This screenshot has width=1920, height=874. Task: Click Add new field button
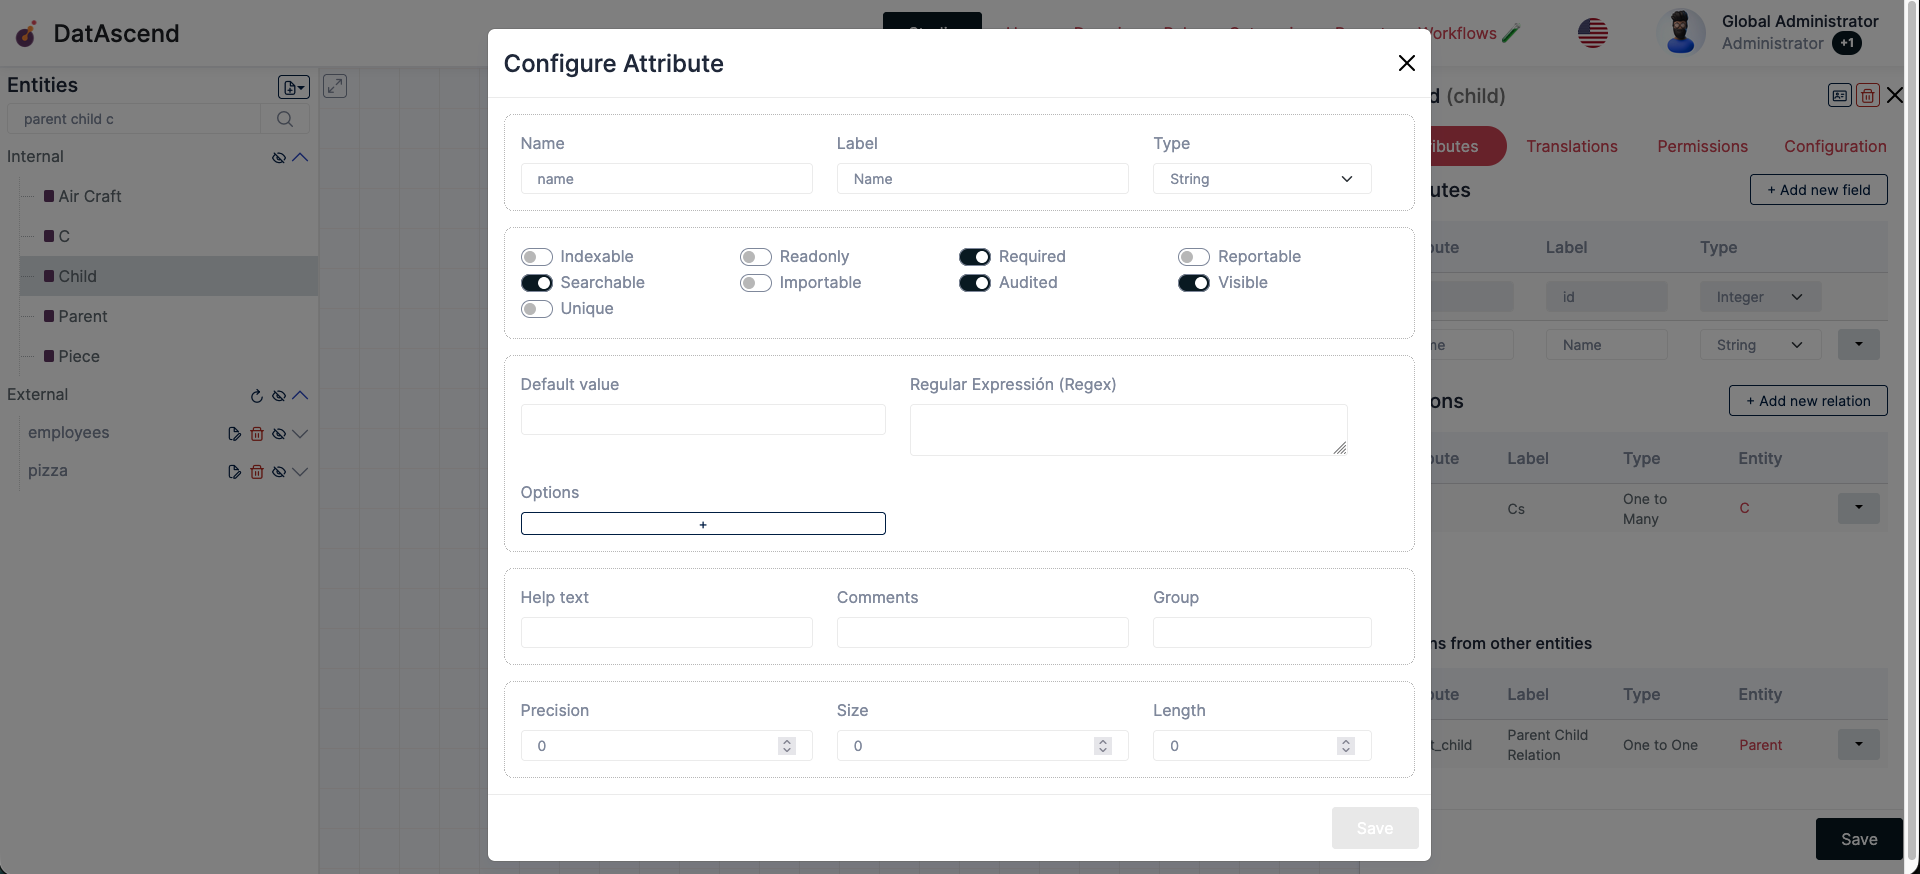[x=1818, y=190]
